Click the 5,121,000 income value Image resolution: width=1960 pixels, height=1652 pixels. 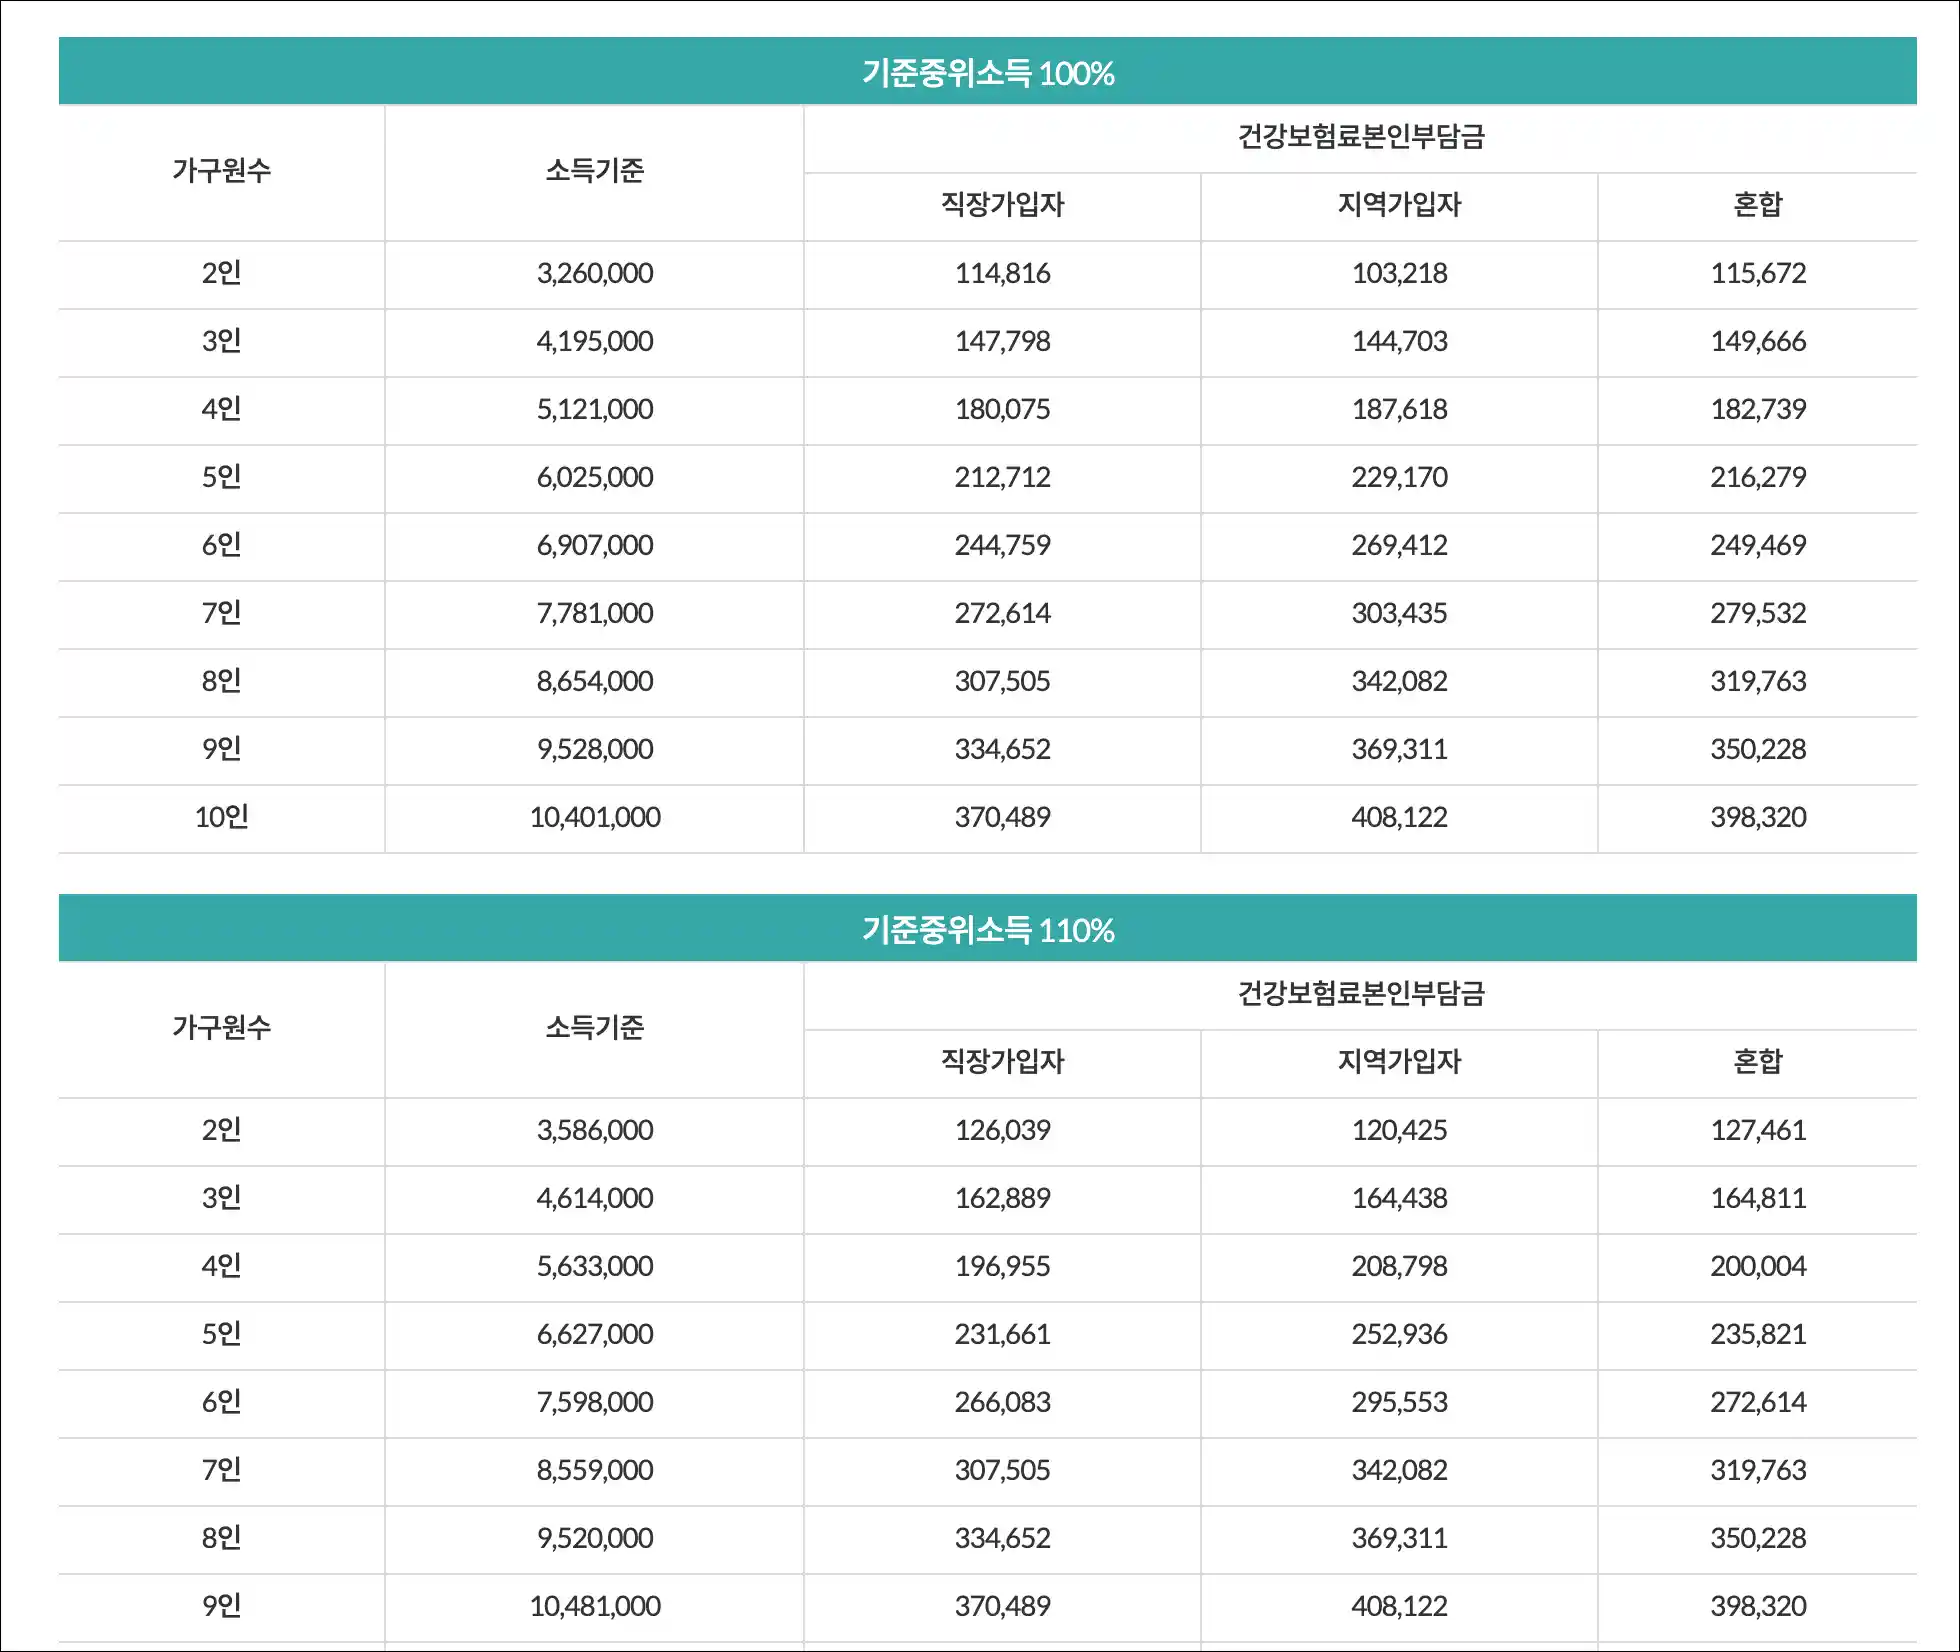pyautogui.click(x=594, y=409)
